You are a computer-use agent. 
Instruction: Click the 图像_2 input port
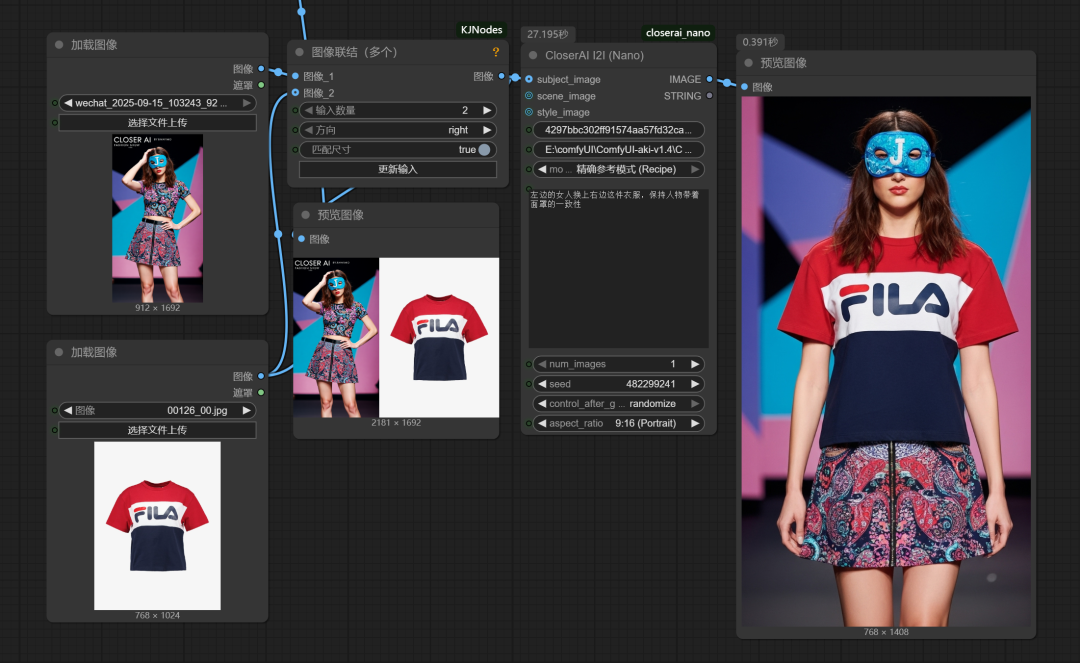pos(295,92)
